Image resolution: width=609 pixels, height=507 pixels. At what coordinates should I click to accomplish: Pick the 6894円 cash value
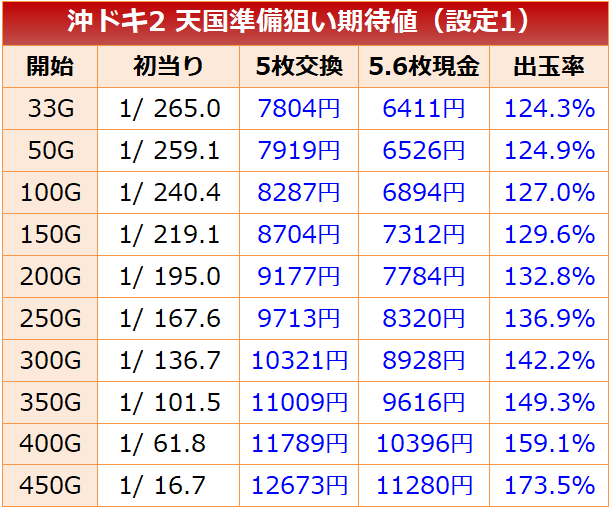(424, 192)
